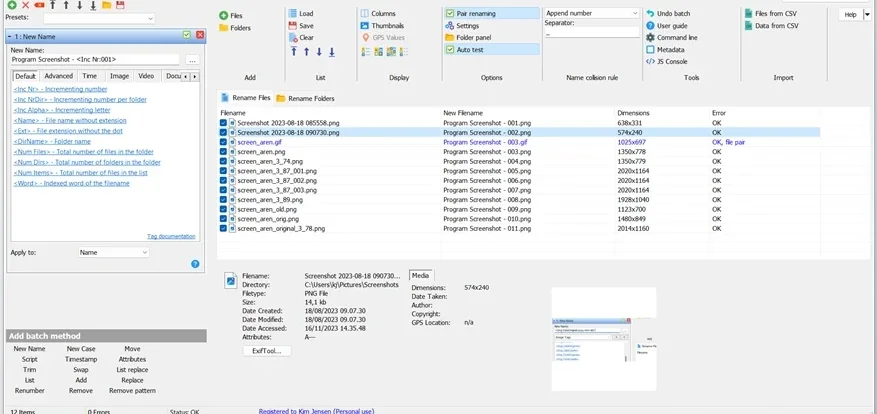Click the Undo batch icon
Screen dimensions: 877x414
pyautogui.click(x=650, y=13)
